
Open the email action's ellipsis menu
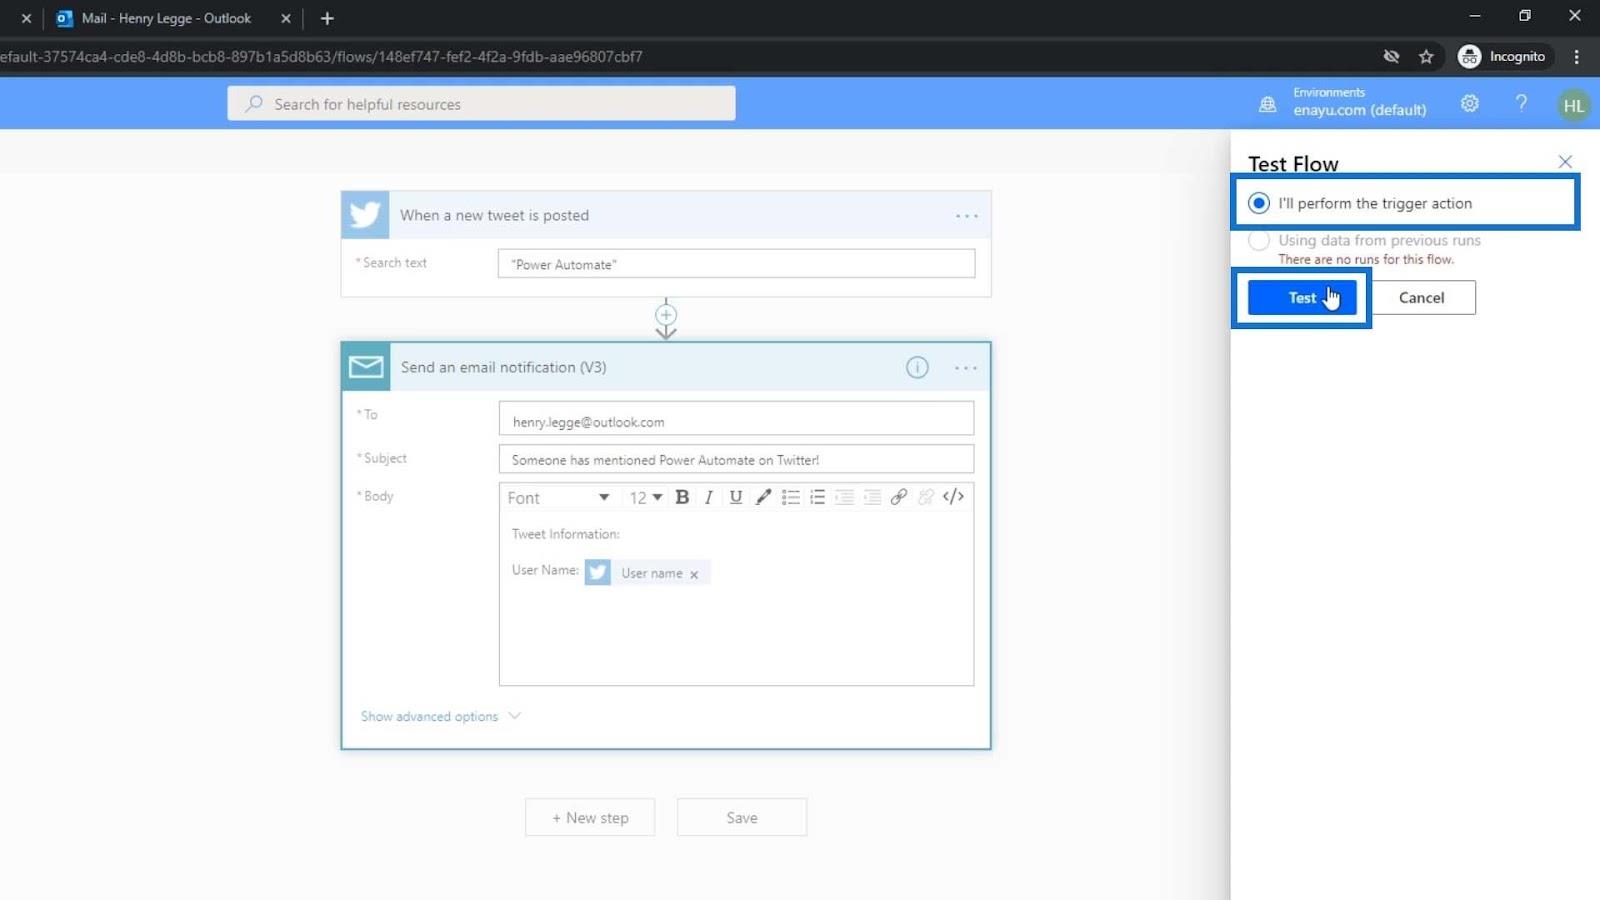[966, 368]
